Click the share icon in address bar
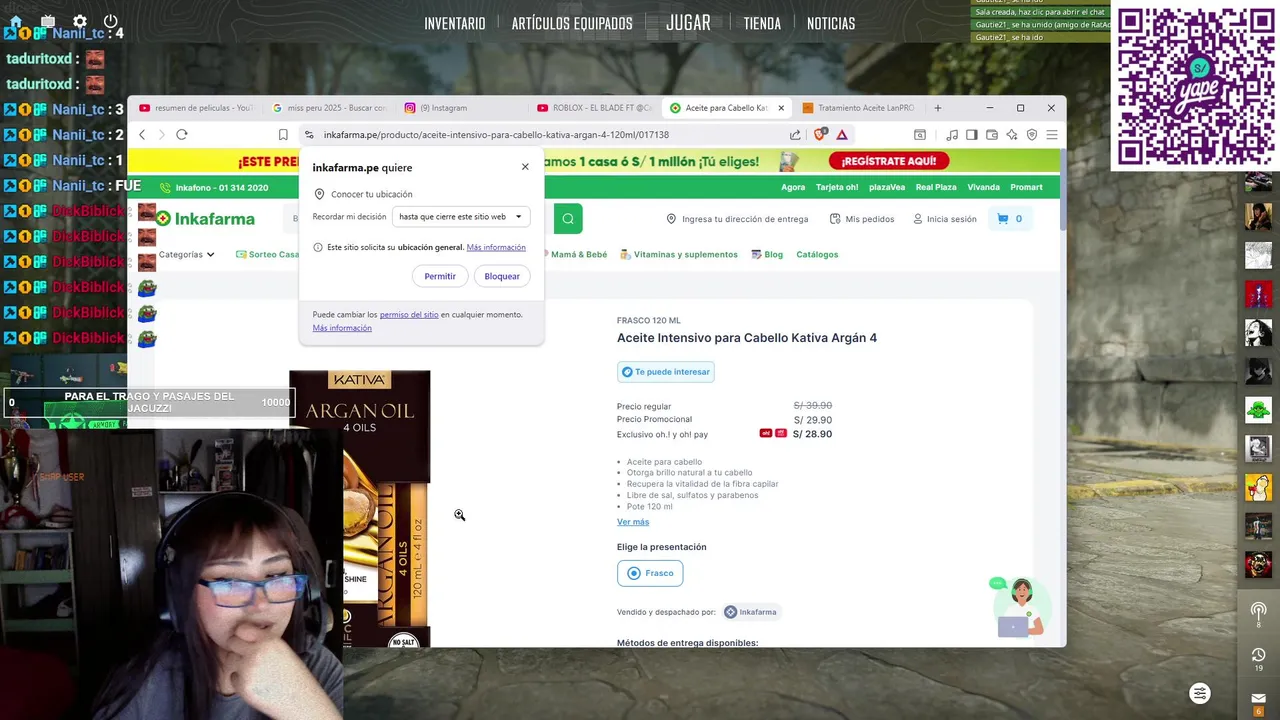1280x720 pixels. coord(795,135)
